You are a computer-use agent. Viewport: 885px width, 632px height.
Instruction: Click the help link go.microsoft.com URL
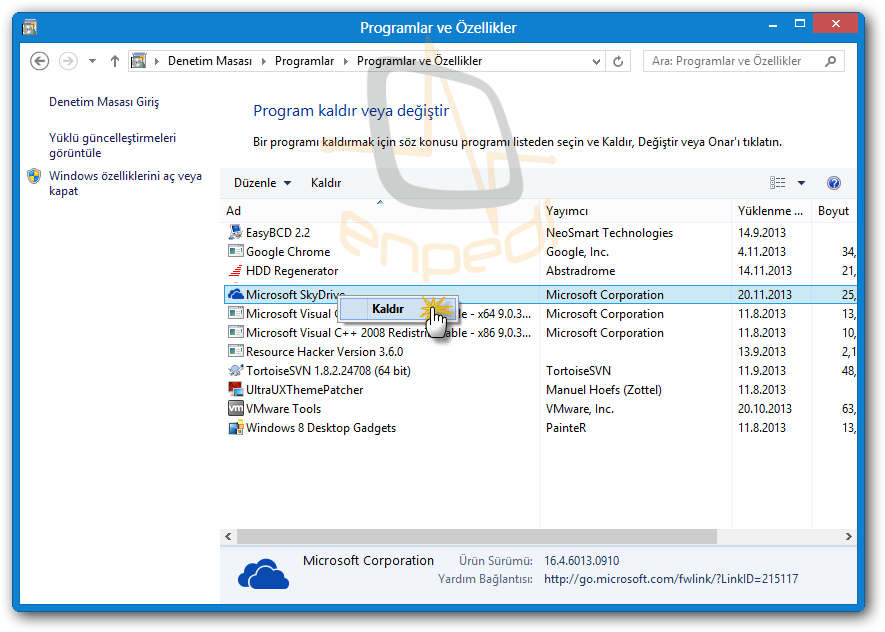pos(671,579)
